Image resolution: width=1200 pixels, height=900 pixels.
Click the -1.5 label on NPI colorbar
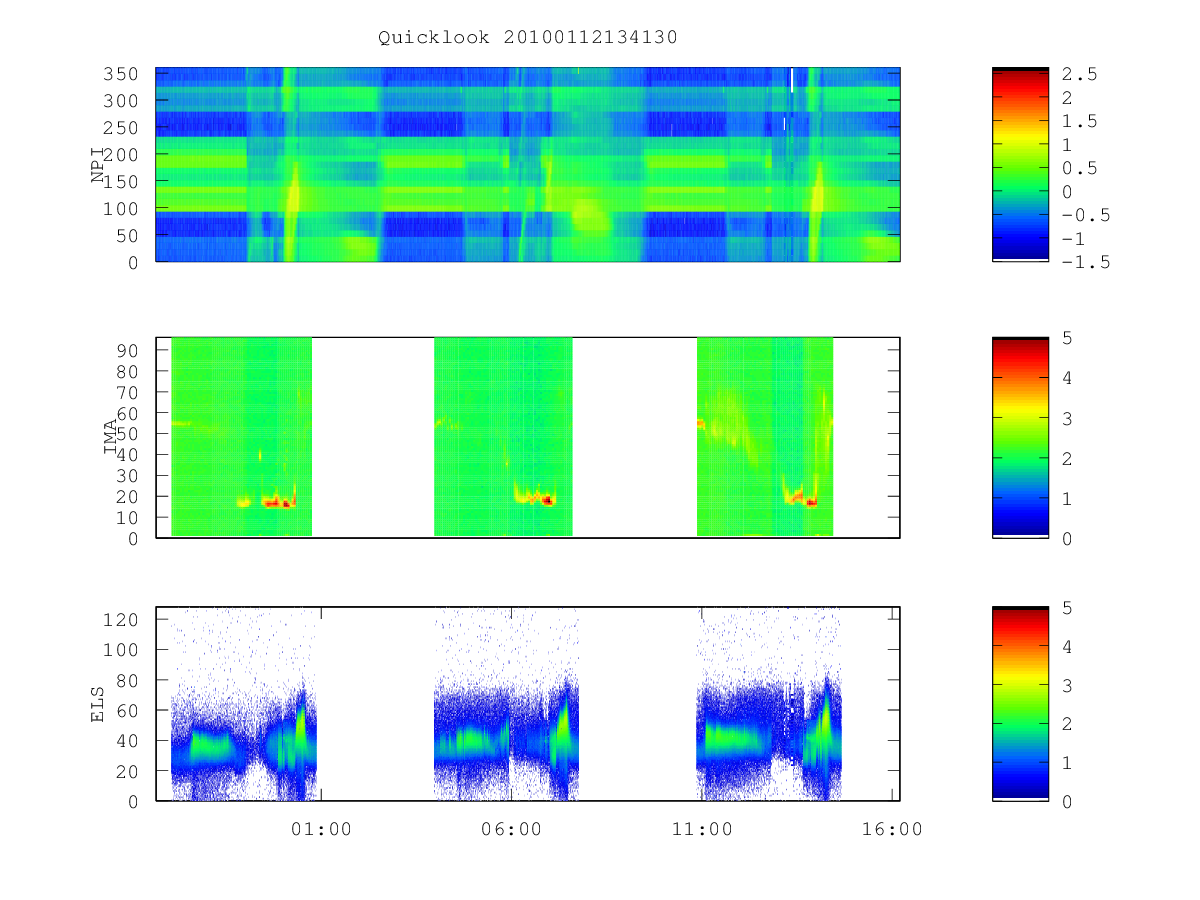point(1086,262)
